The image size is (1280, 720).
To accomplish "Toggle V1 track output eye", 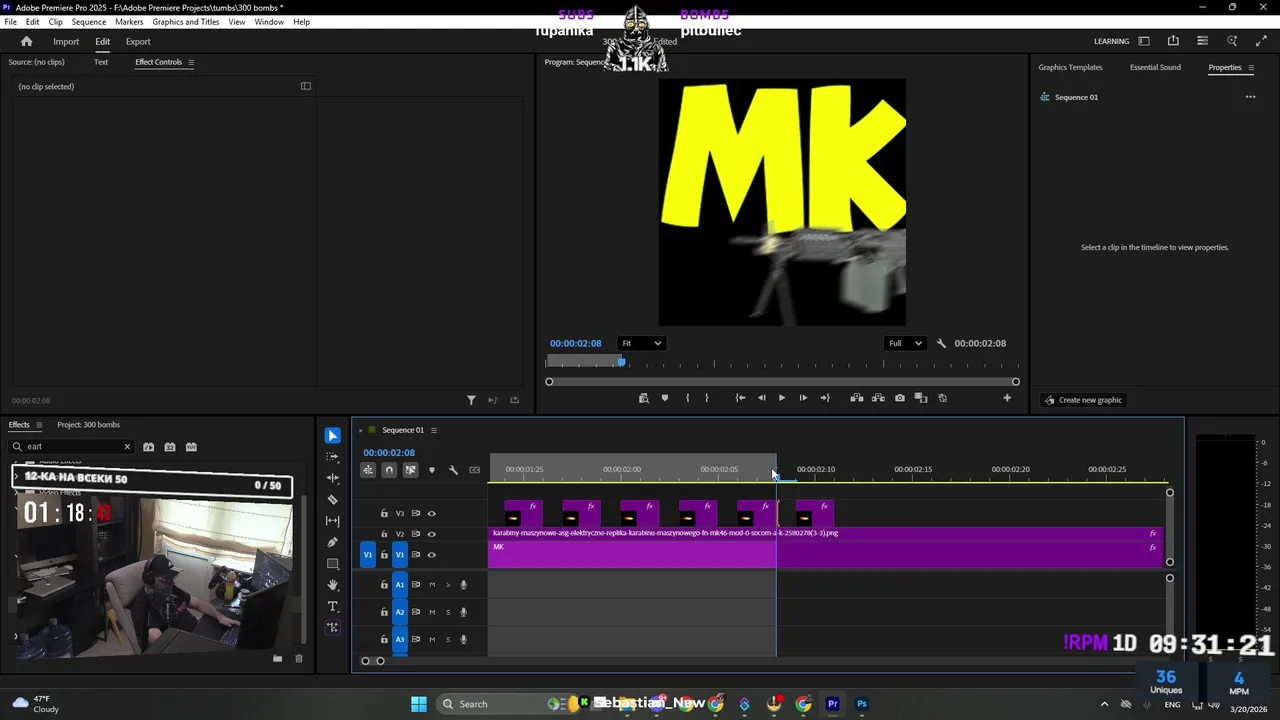I will (432, 555).
